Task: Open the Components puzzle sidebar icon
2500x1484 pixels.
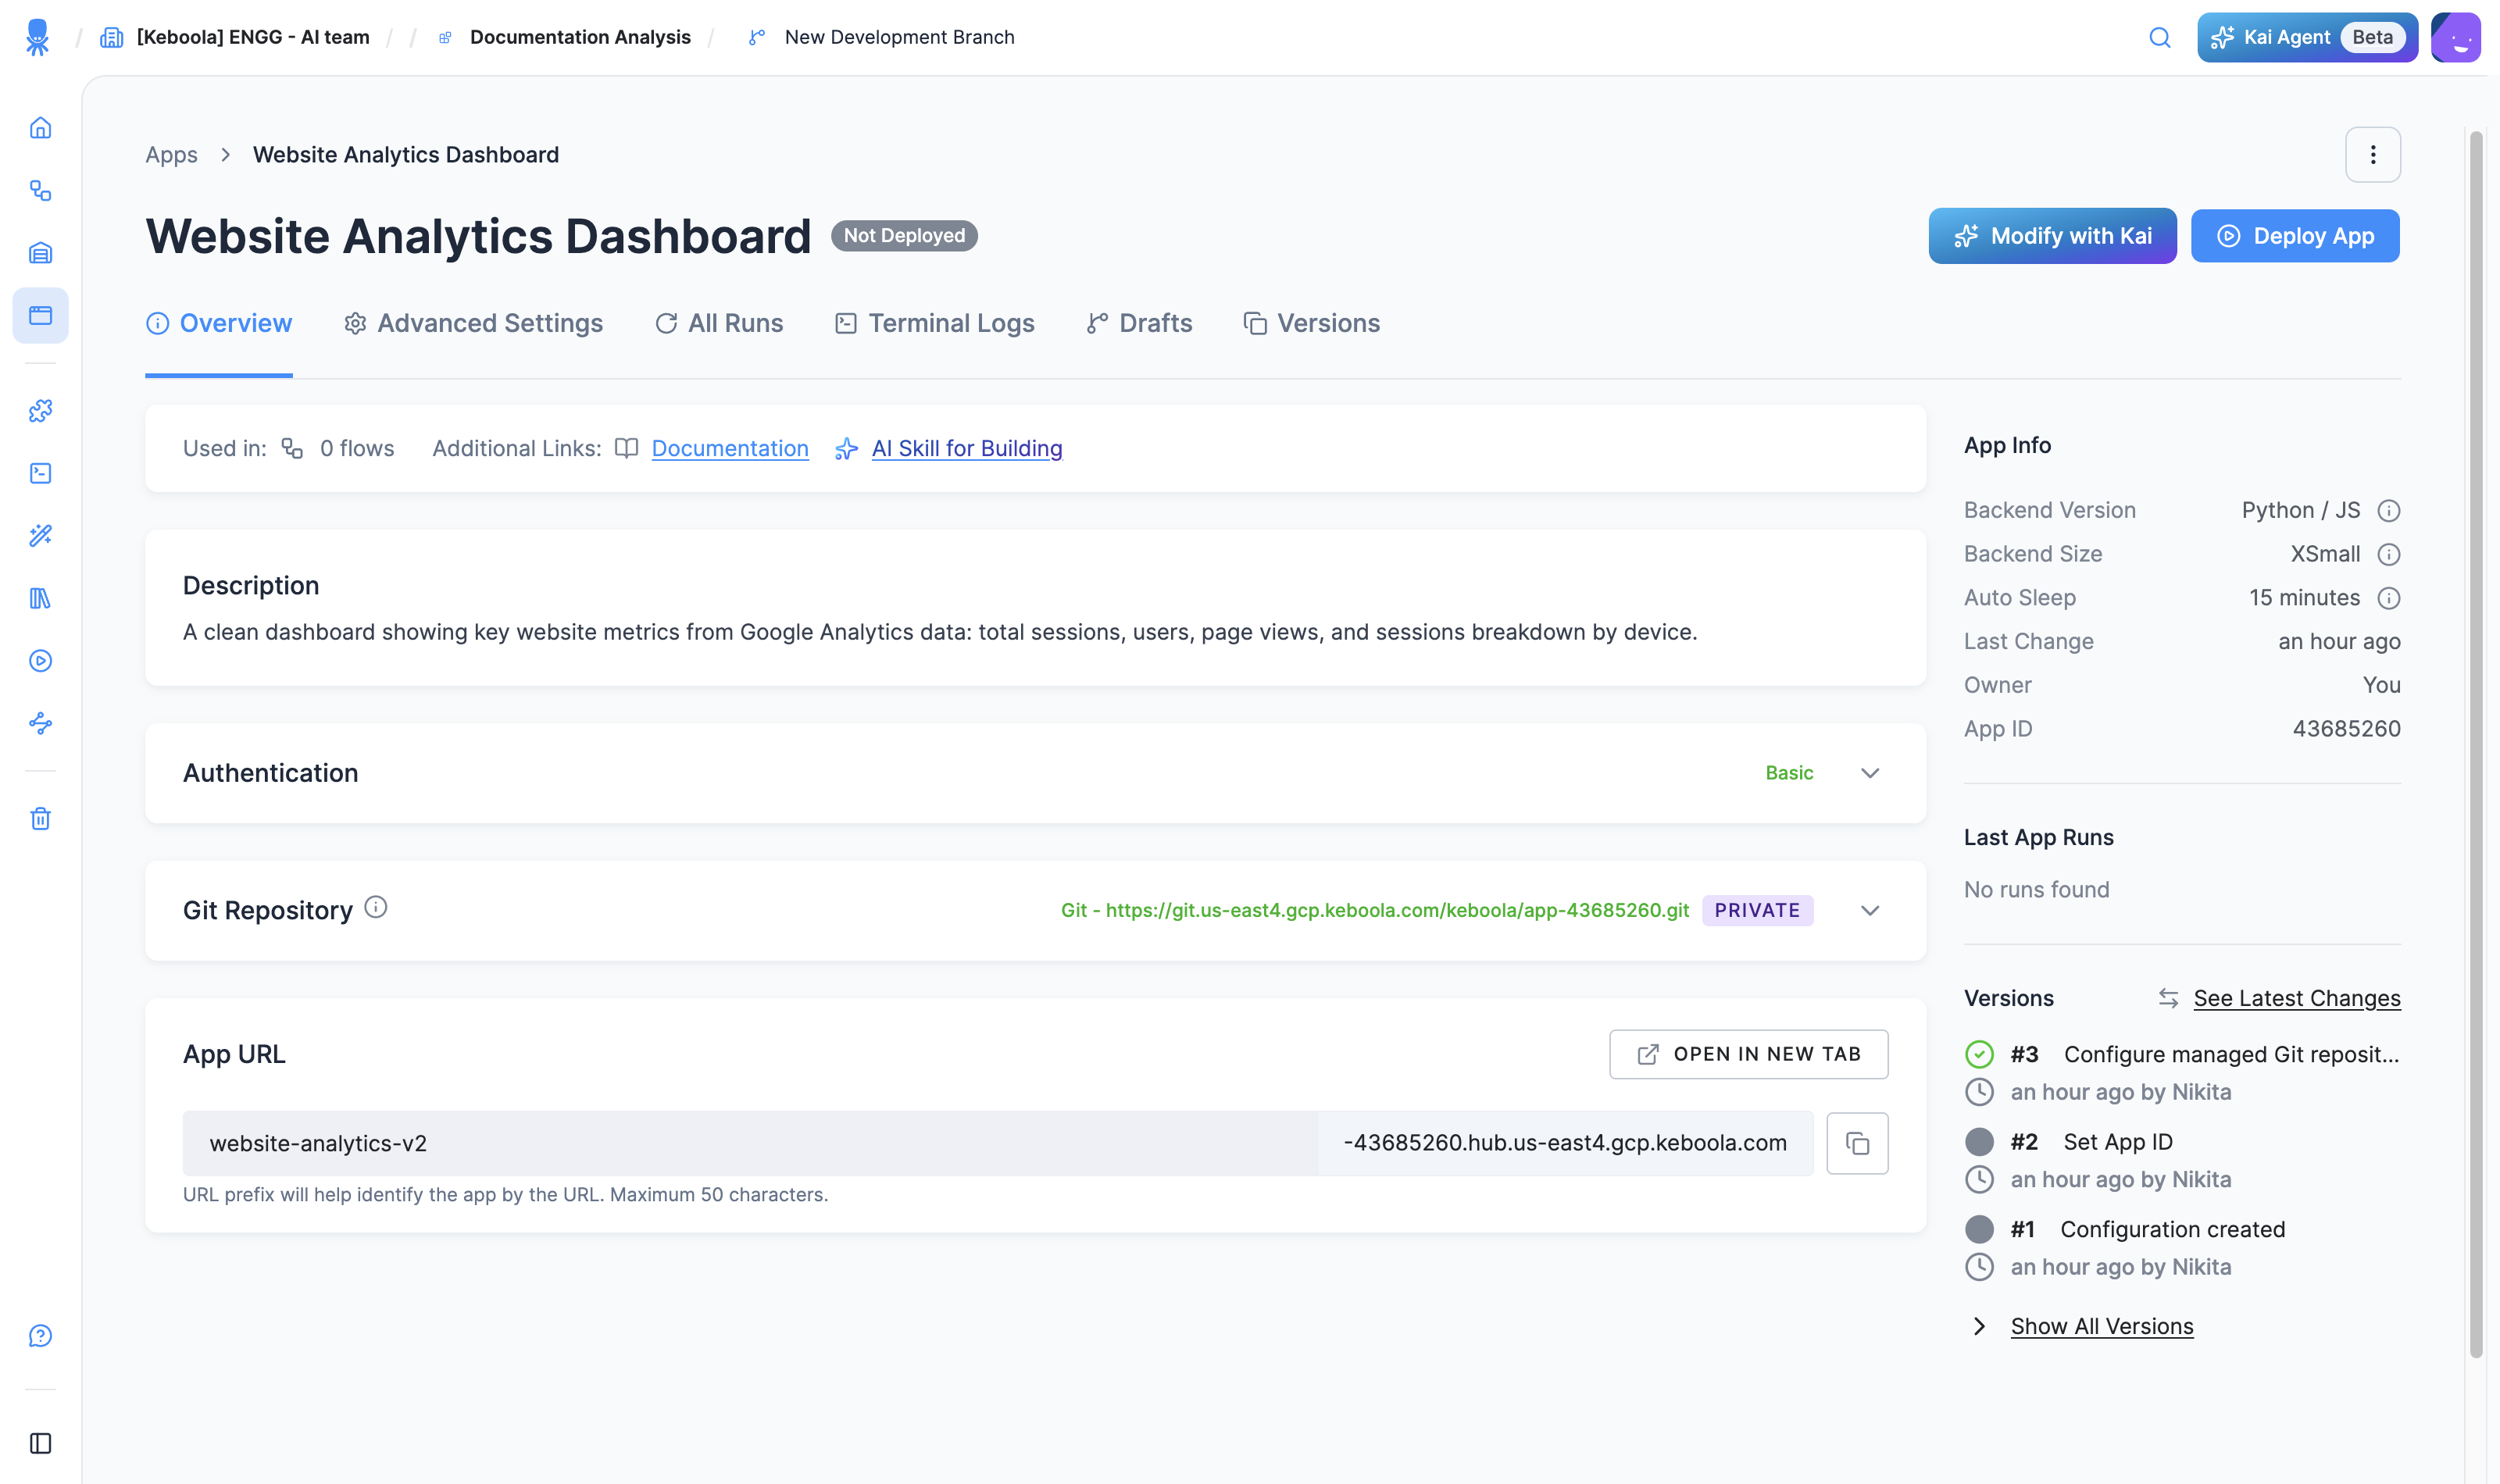Action: click(40, 411)
